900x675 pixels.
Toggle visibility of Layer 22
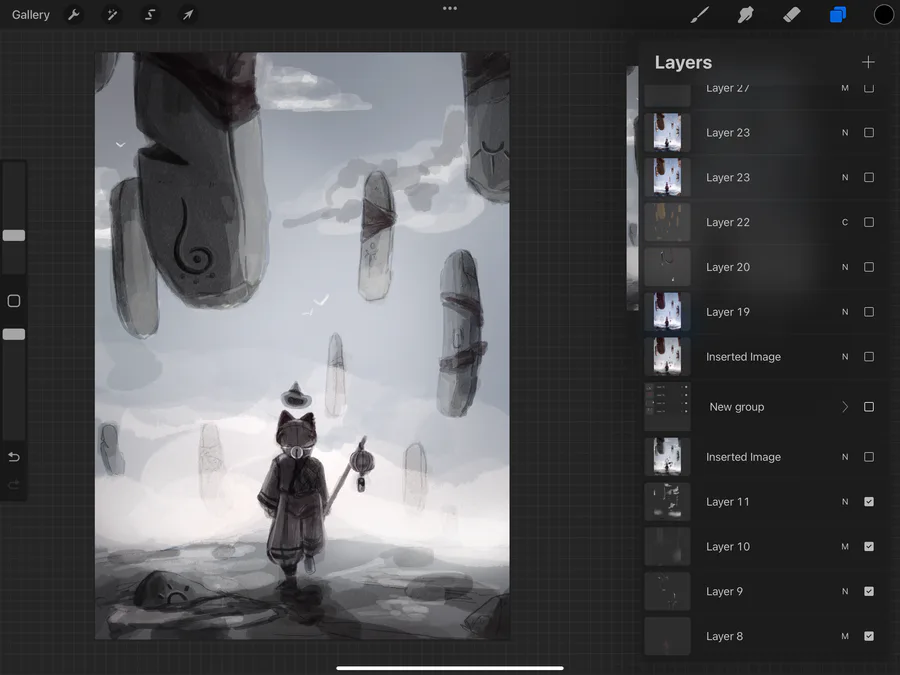[869, 222]
